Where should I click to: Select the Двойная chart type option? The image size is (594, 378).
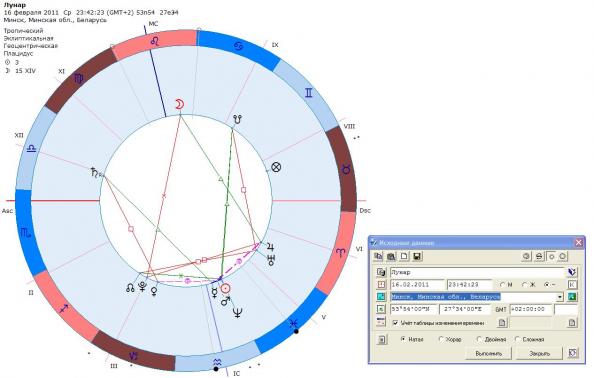tap(479, 339)
